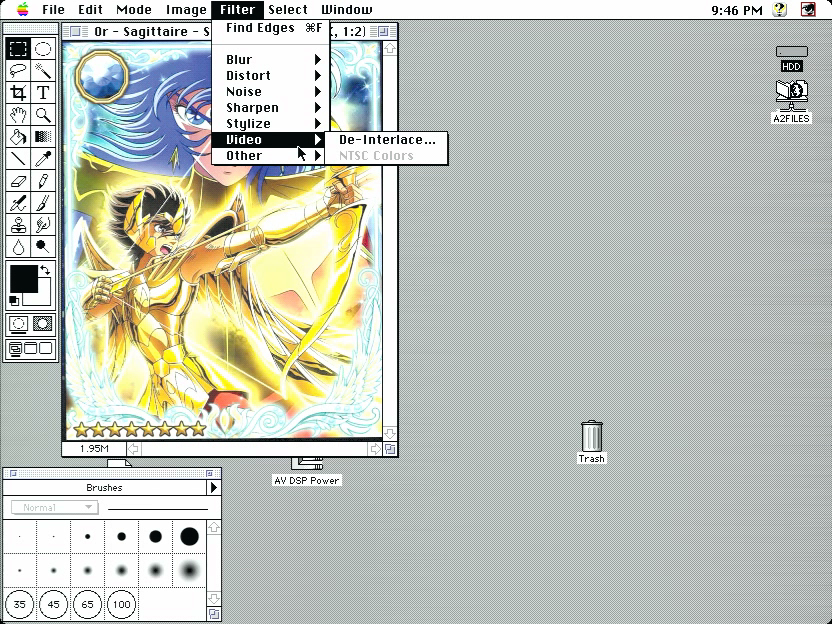Select the Elliptical Marquee tool
832x624 pixels.
click(x=43, y=49)
